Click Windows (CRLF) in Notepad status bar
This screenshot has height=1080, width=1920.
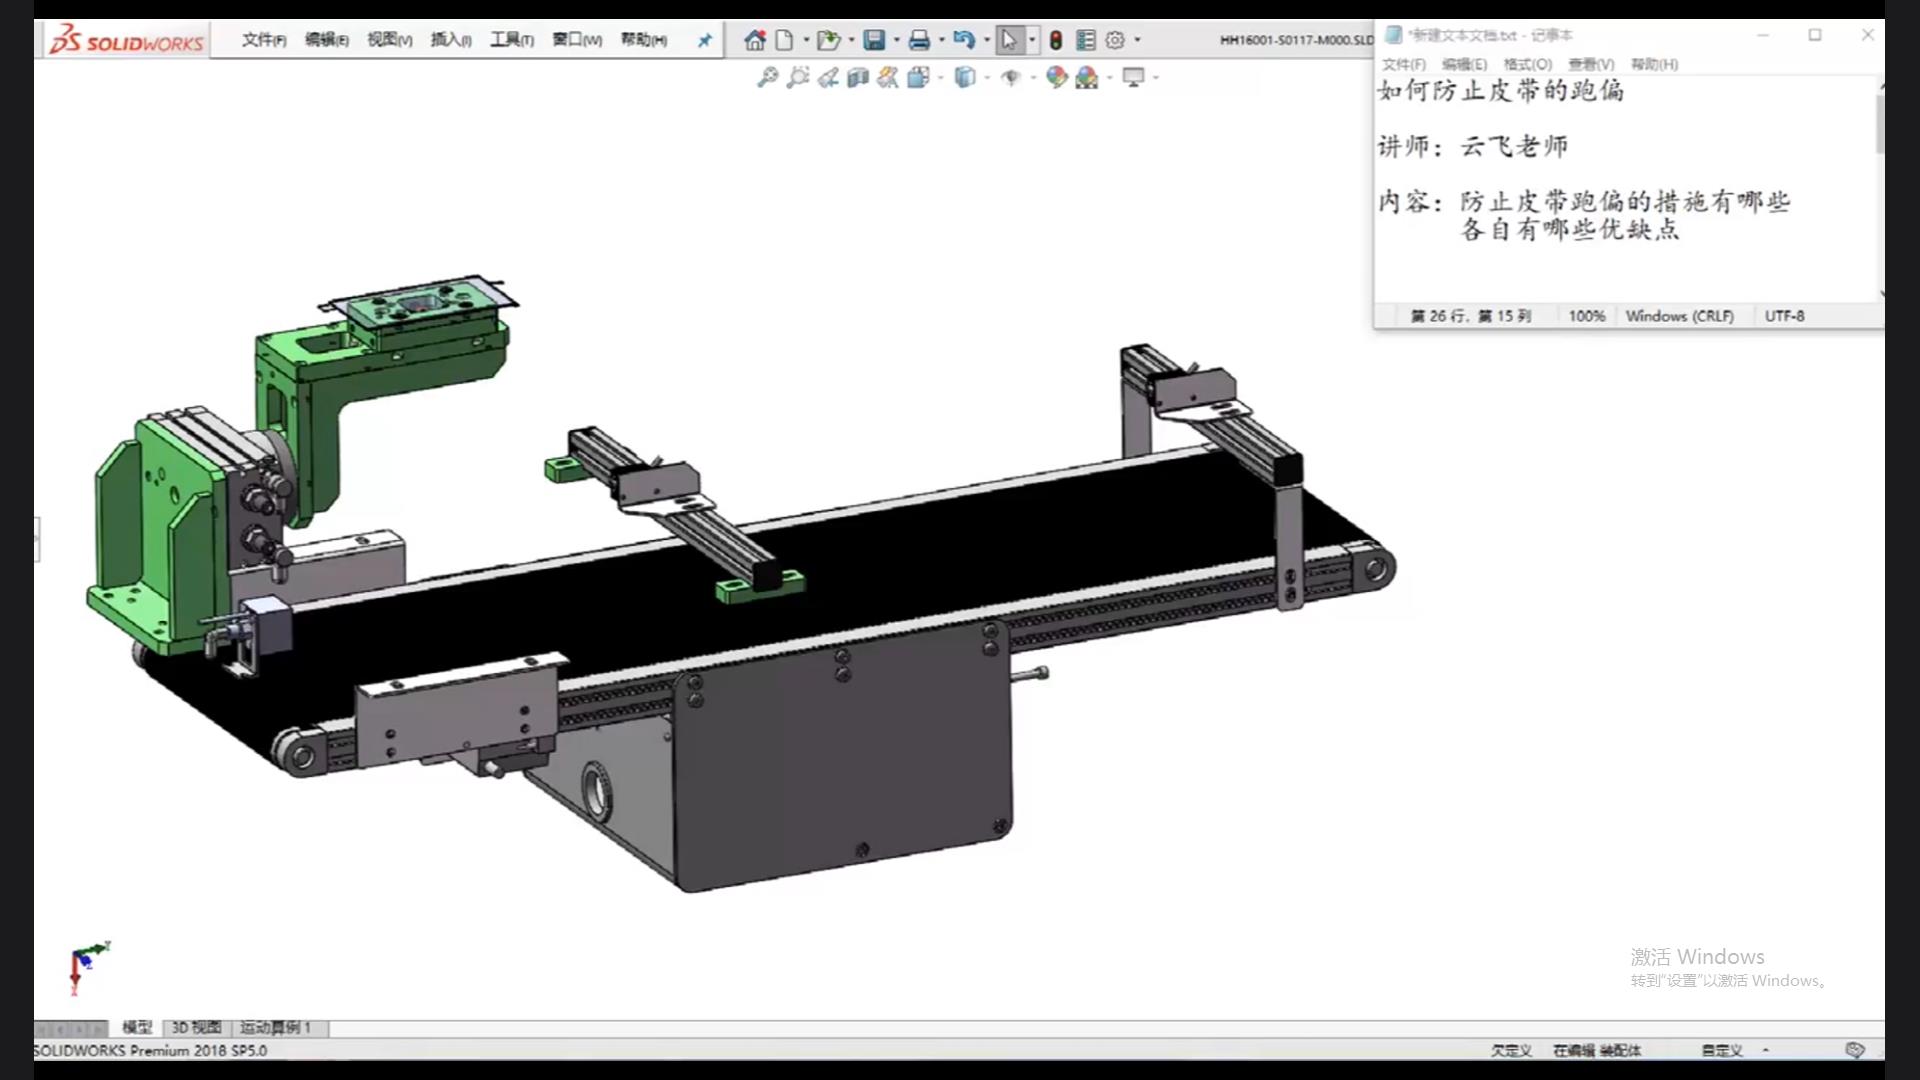coord(1679,316)
